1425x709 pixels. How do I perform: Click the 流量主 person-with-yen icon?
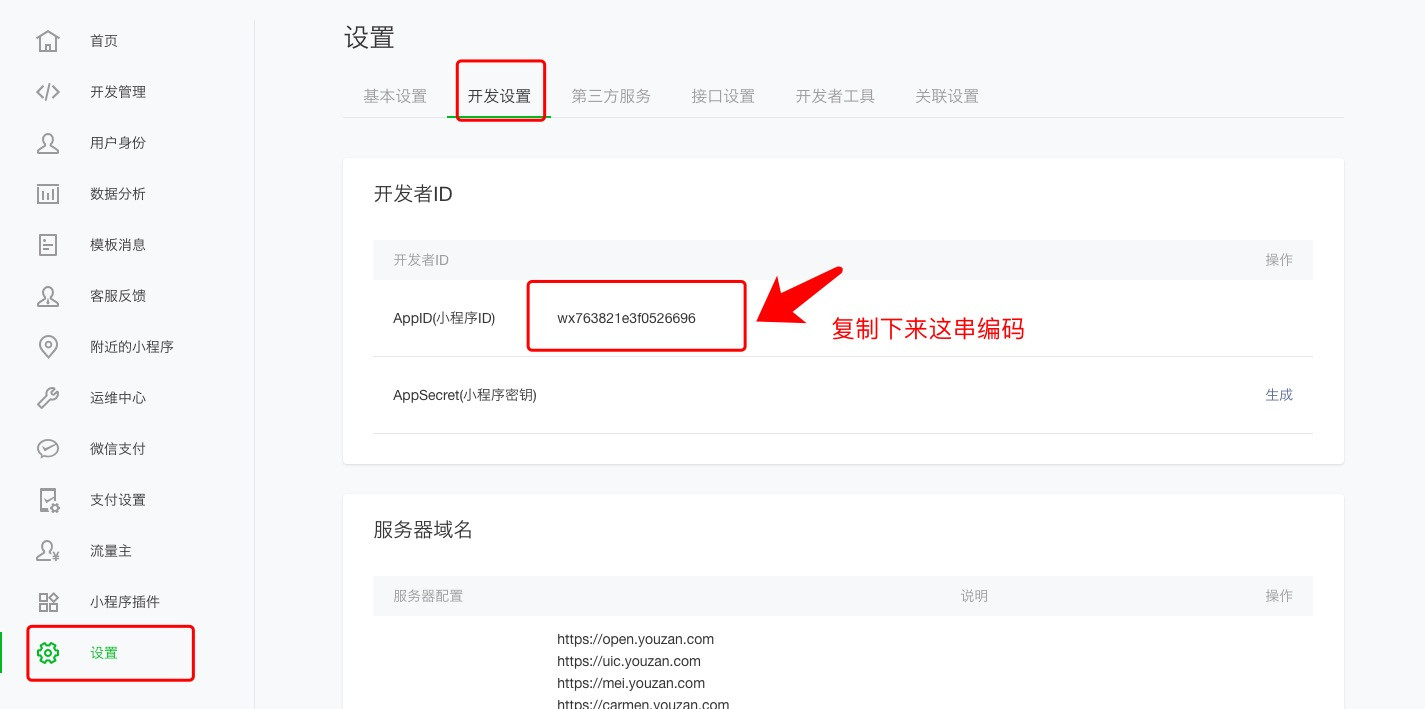pos(48,551)
